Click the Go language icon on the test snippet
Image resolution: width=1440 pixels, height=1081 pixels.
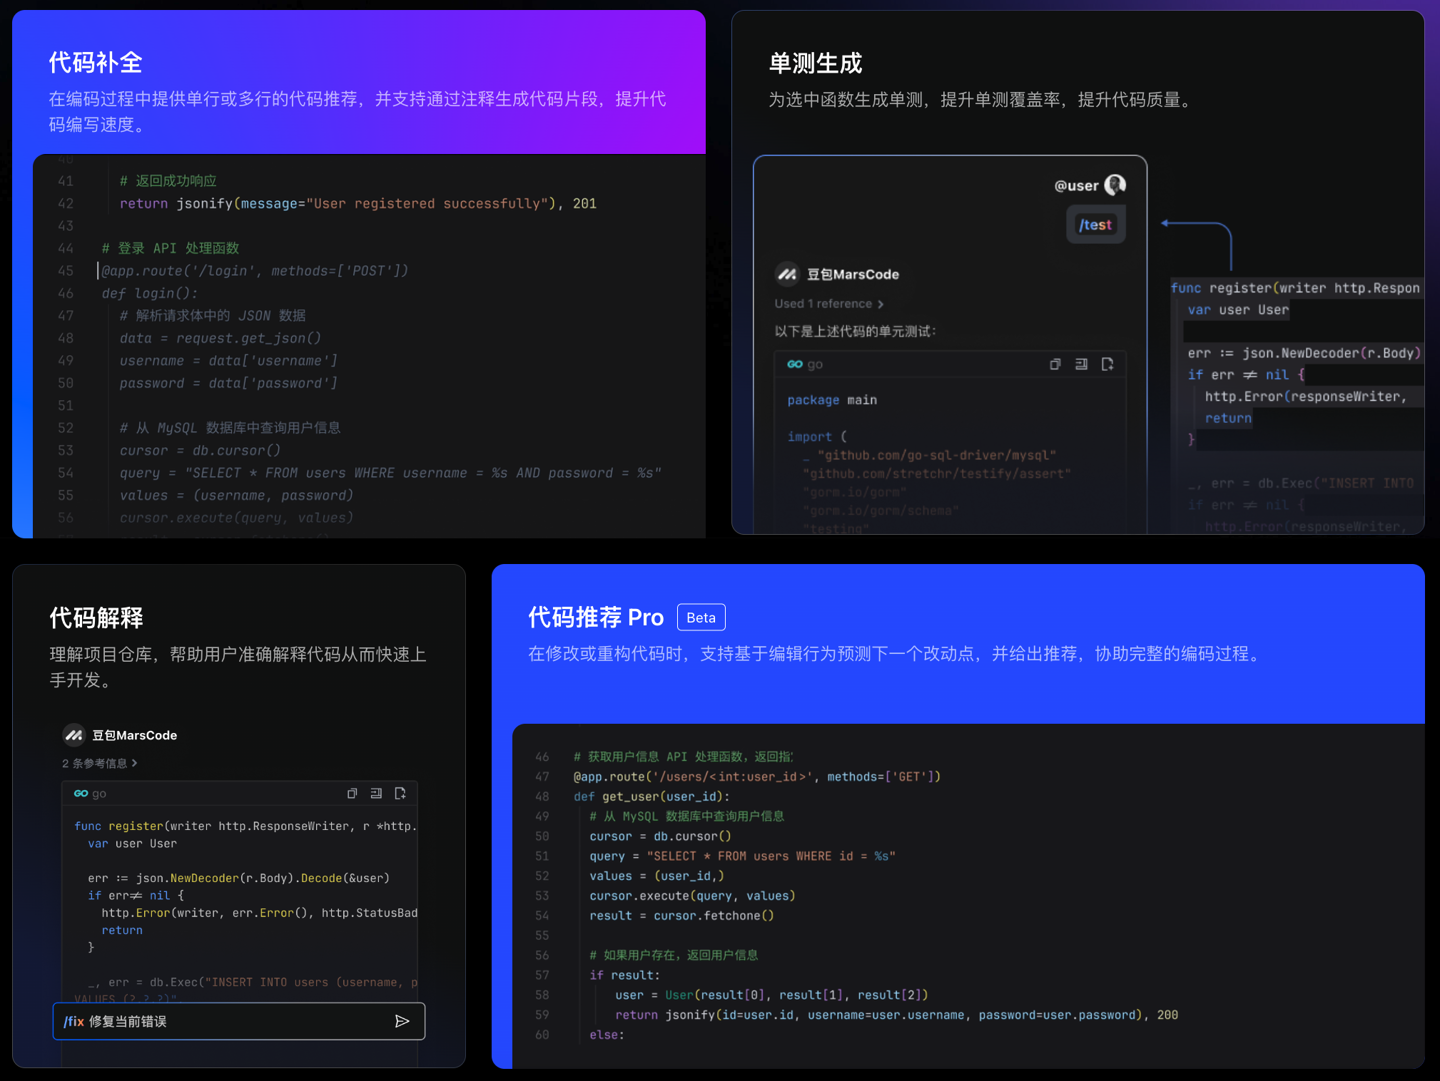795,364
